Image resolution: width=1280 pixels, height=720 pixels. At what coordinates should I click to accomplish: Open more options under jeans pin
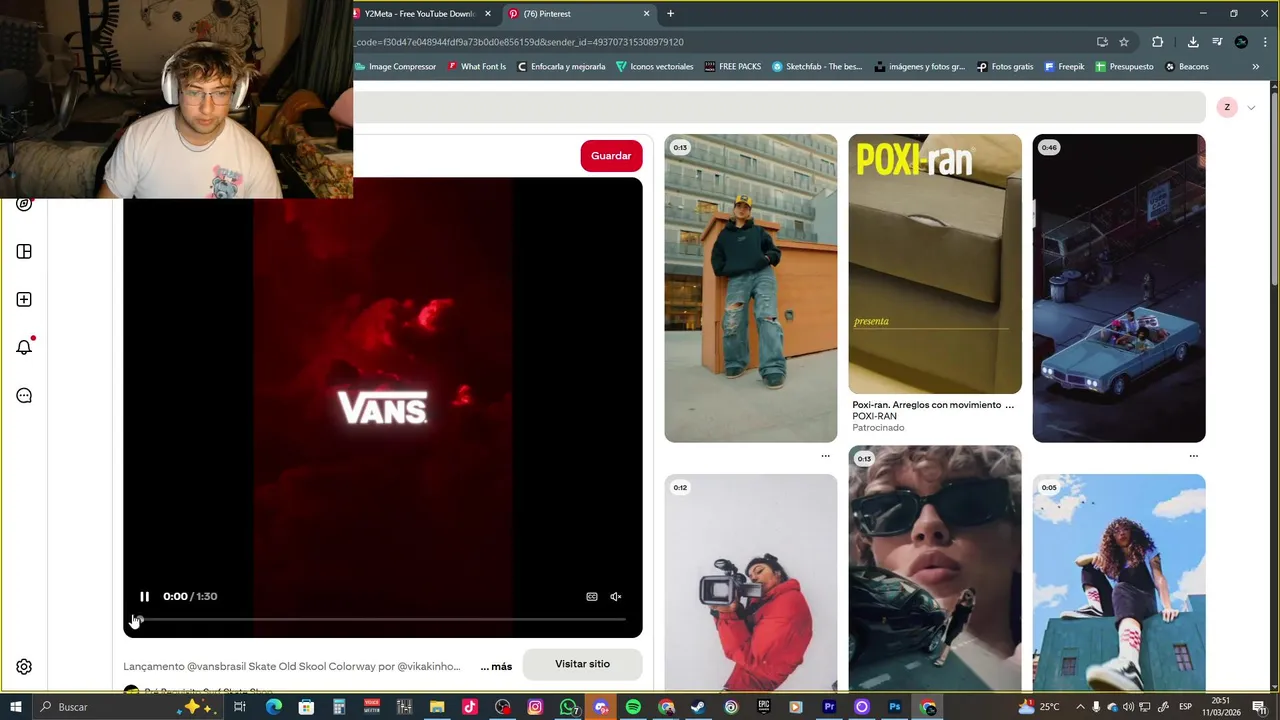pos(825,456)
